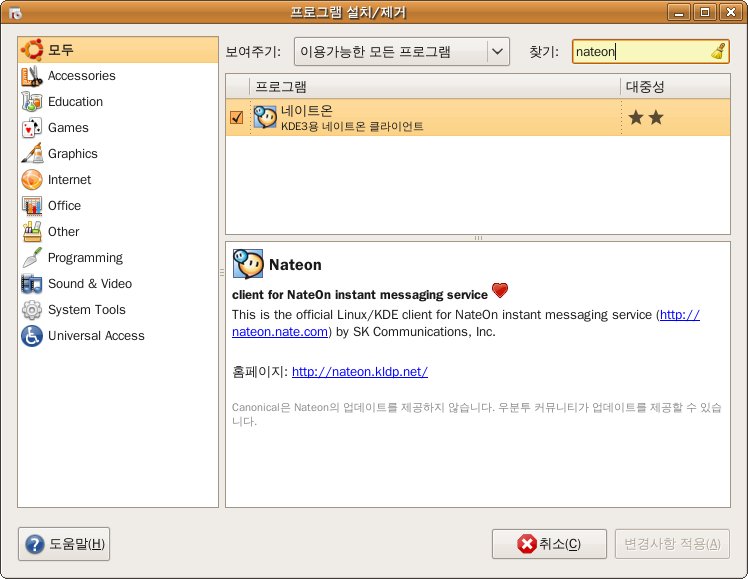Sort by the 프로그램 column header
The image size is (748, 579).
(x=435, y=86)
